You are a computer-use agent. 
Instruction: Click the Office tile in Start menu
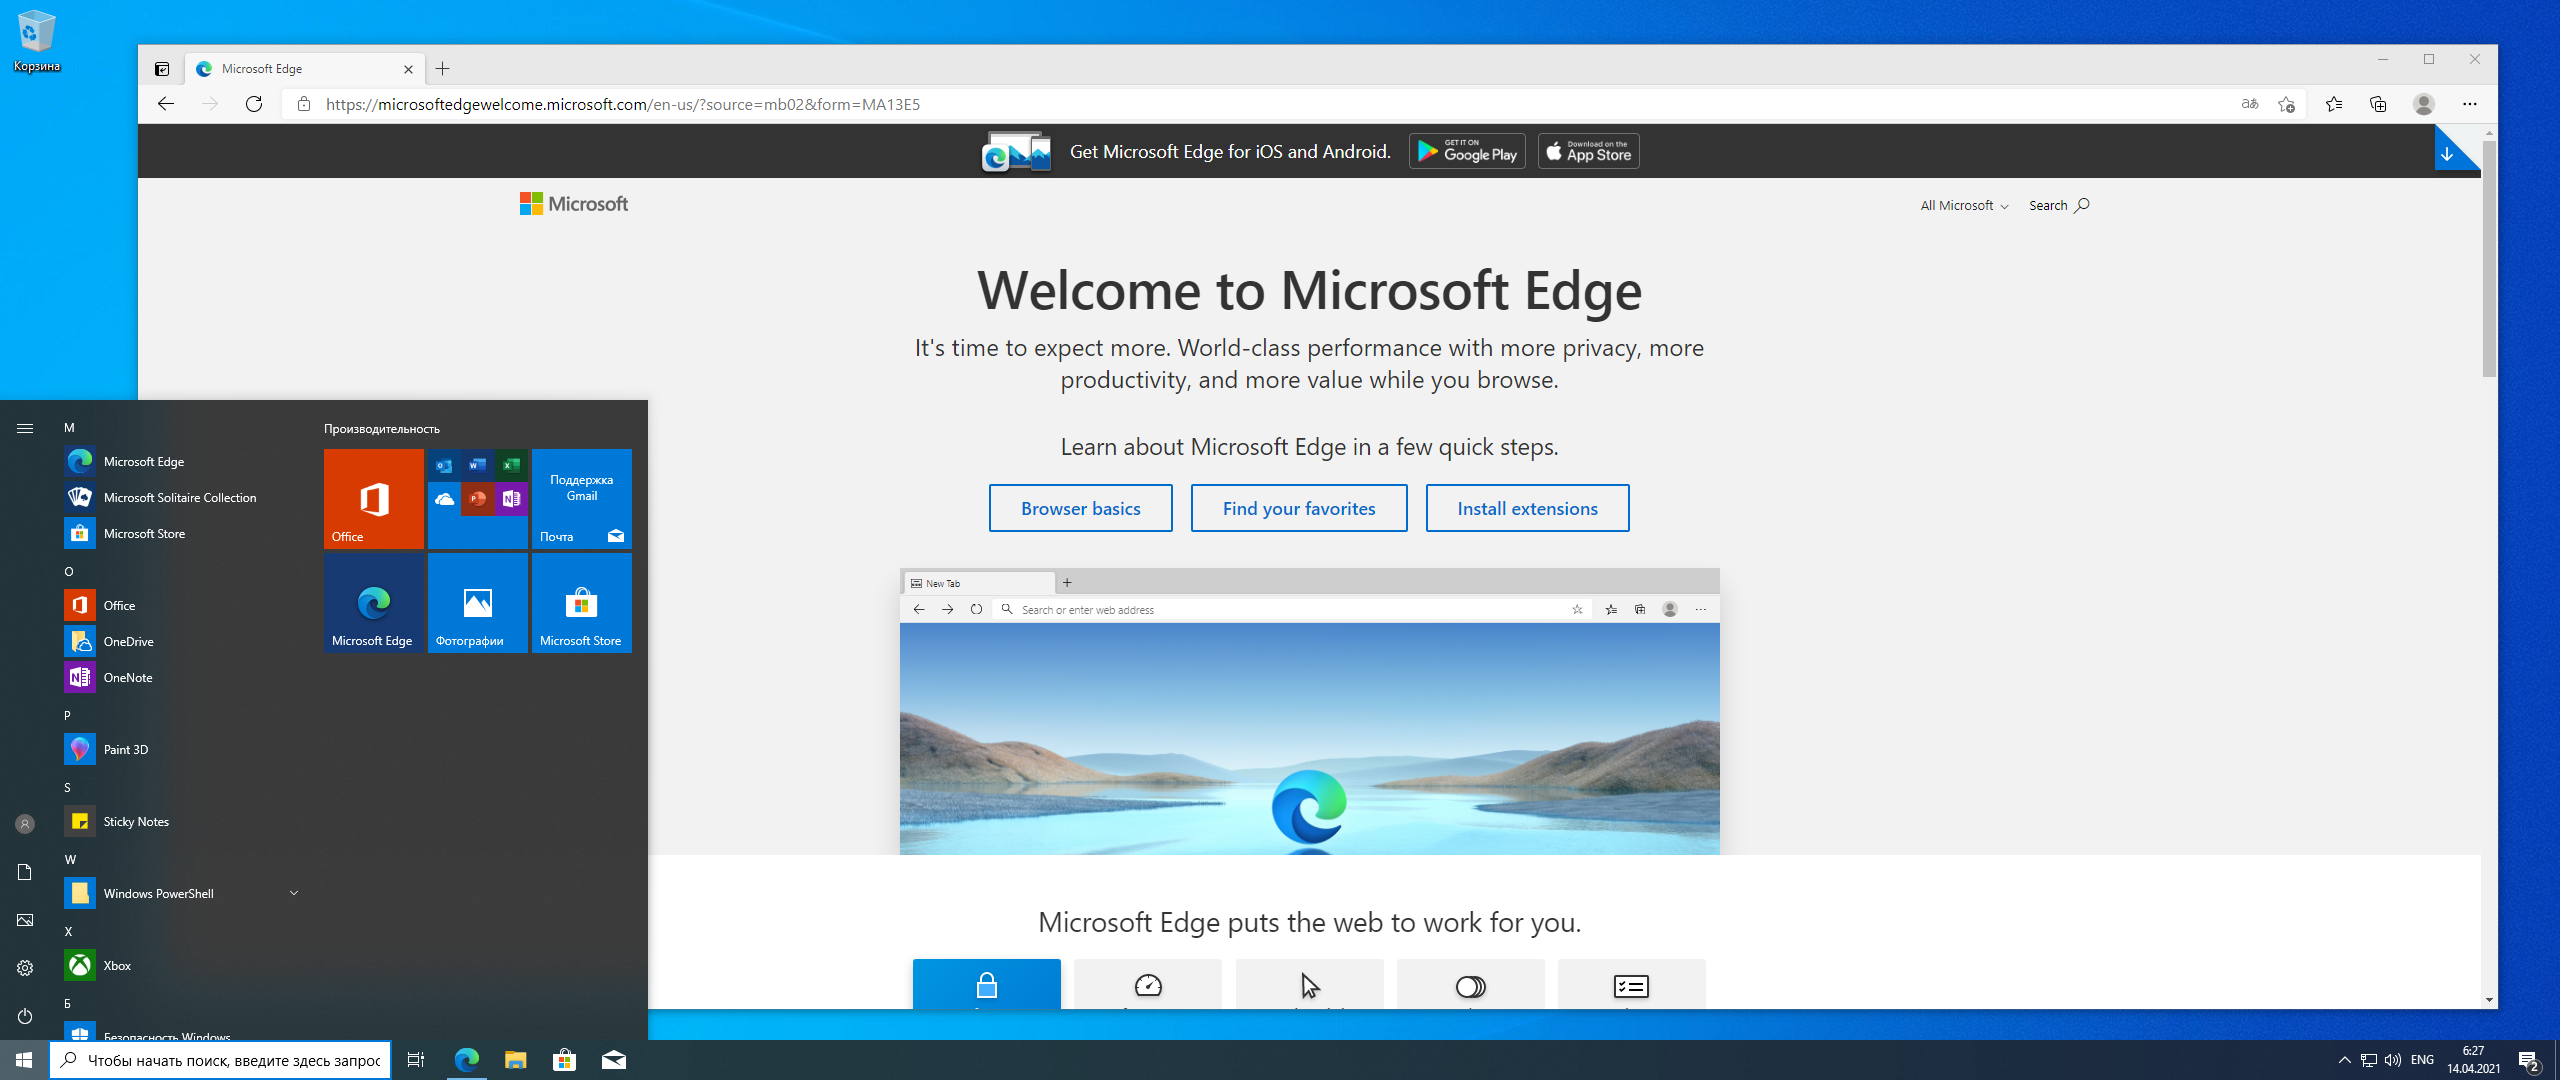374,499
